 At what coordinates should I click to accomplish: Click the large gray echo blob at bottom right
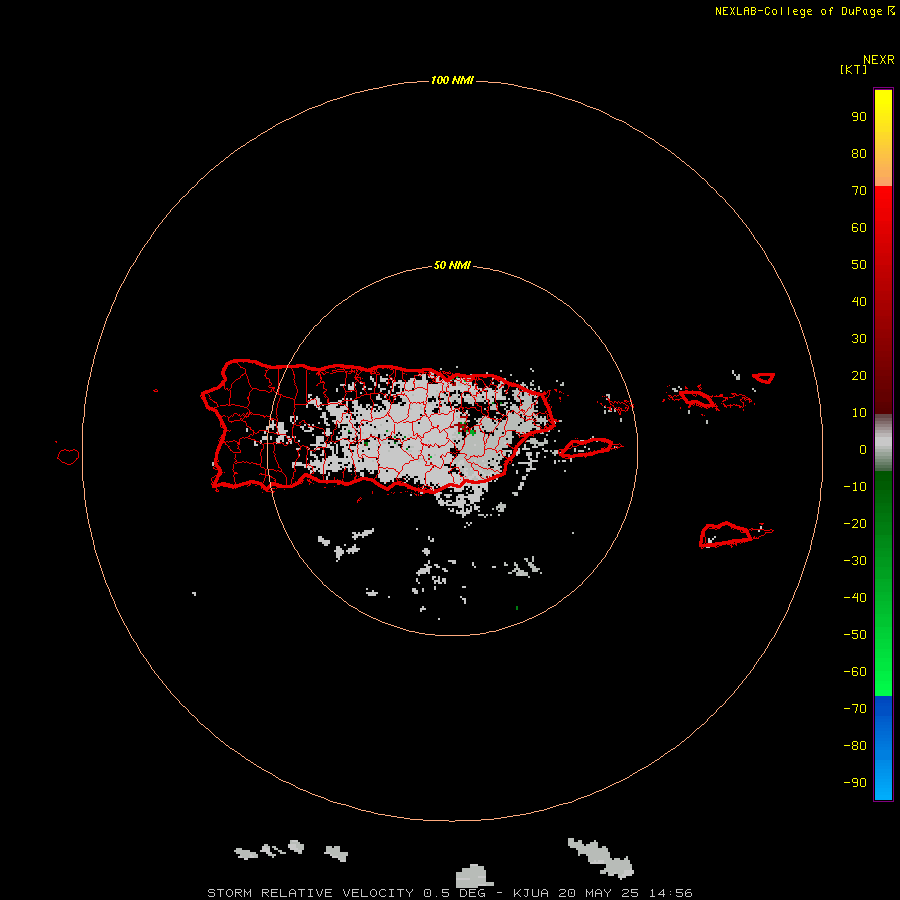click(602, 858)
